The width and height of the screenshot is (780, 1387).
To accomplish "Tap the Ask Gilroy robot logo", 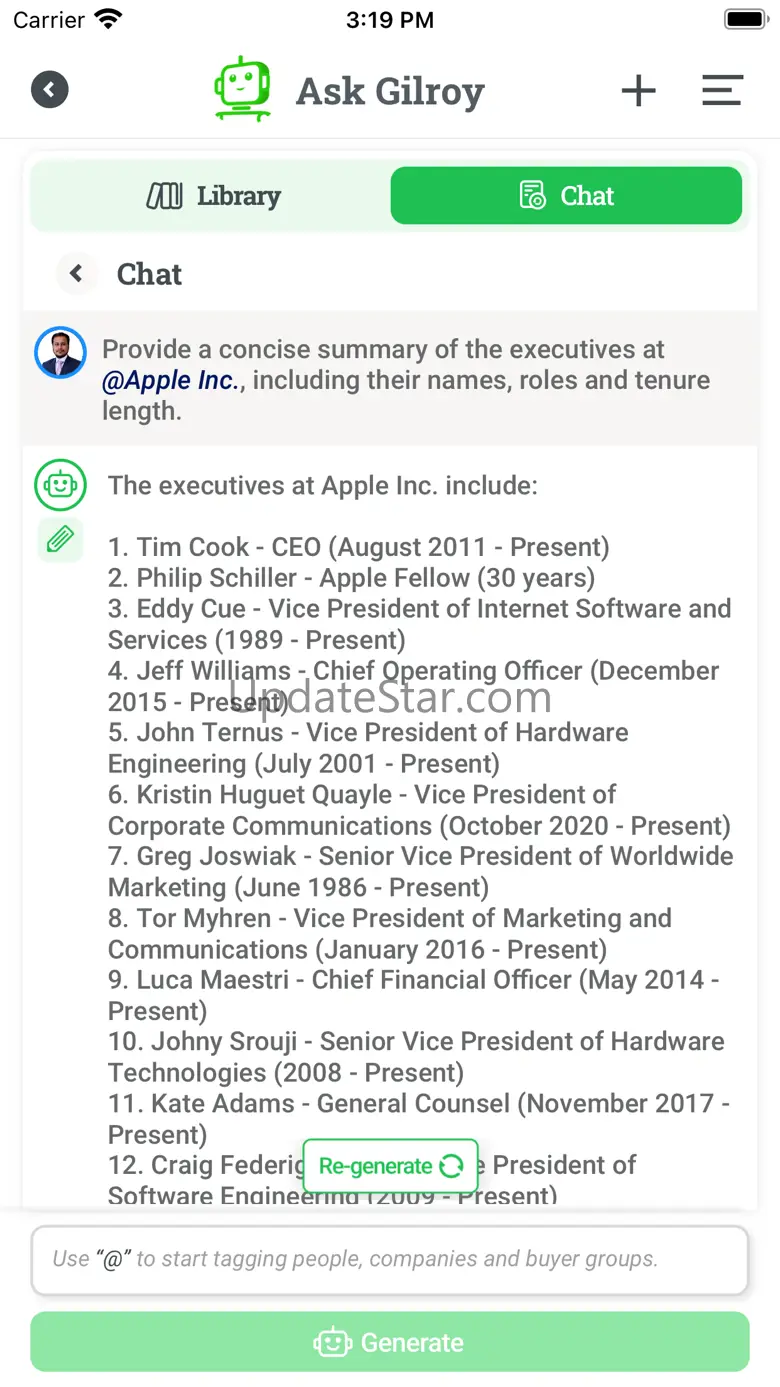I will (x=242, y=89).
